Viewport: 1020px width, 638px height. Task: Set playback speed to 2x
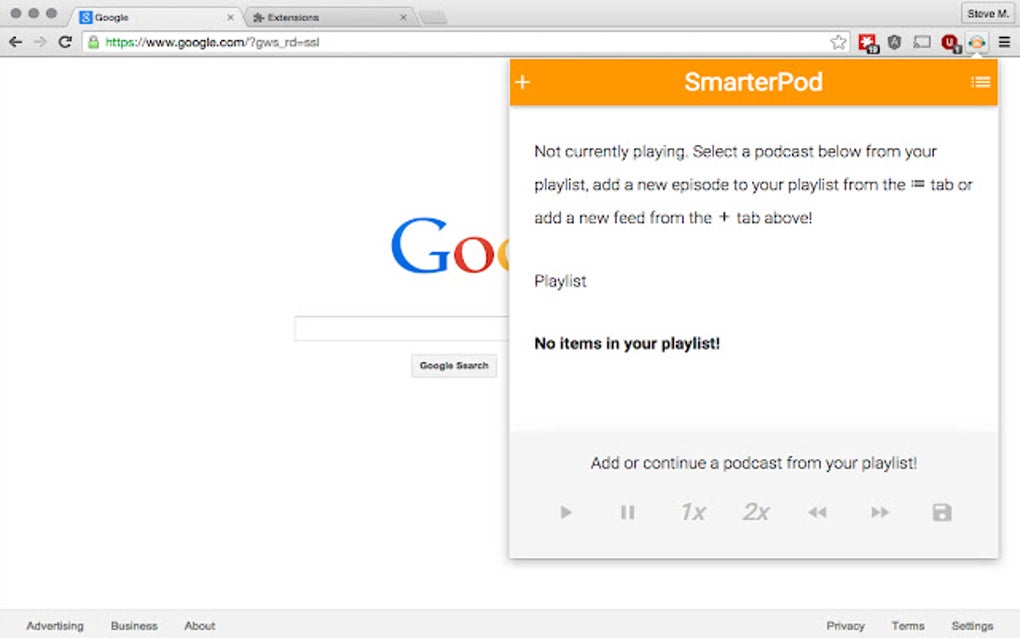tap(756, 512)
